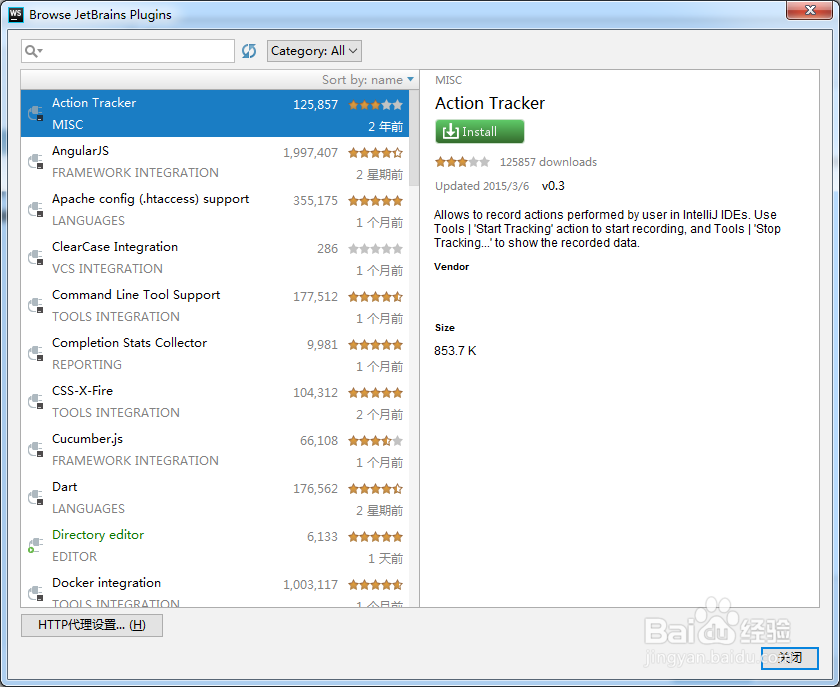Select the AngularJS plugin row
840x687 pixels.
tap(215, 161)
